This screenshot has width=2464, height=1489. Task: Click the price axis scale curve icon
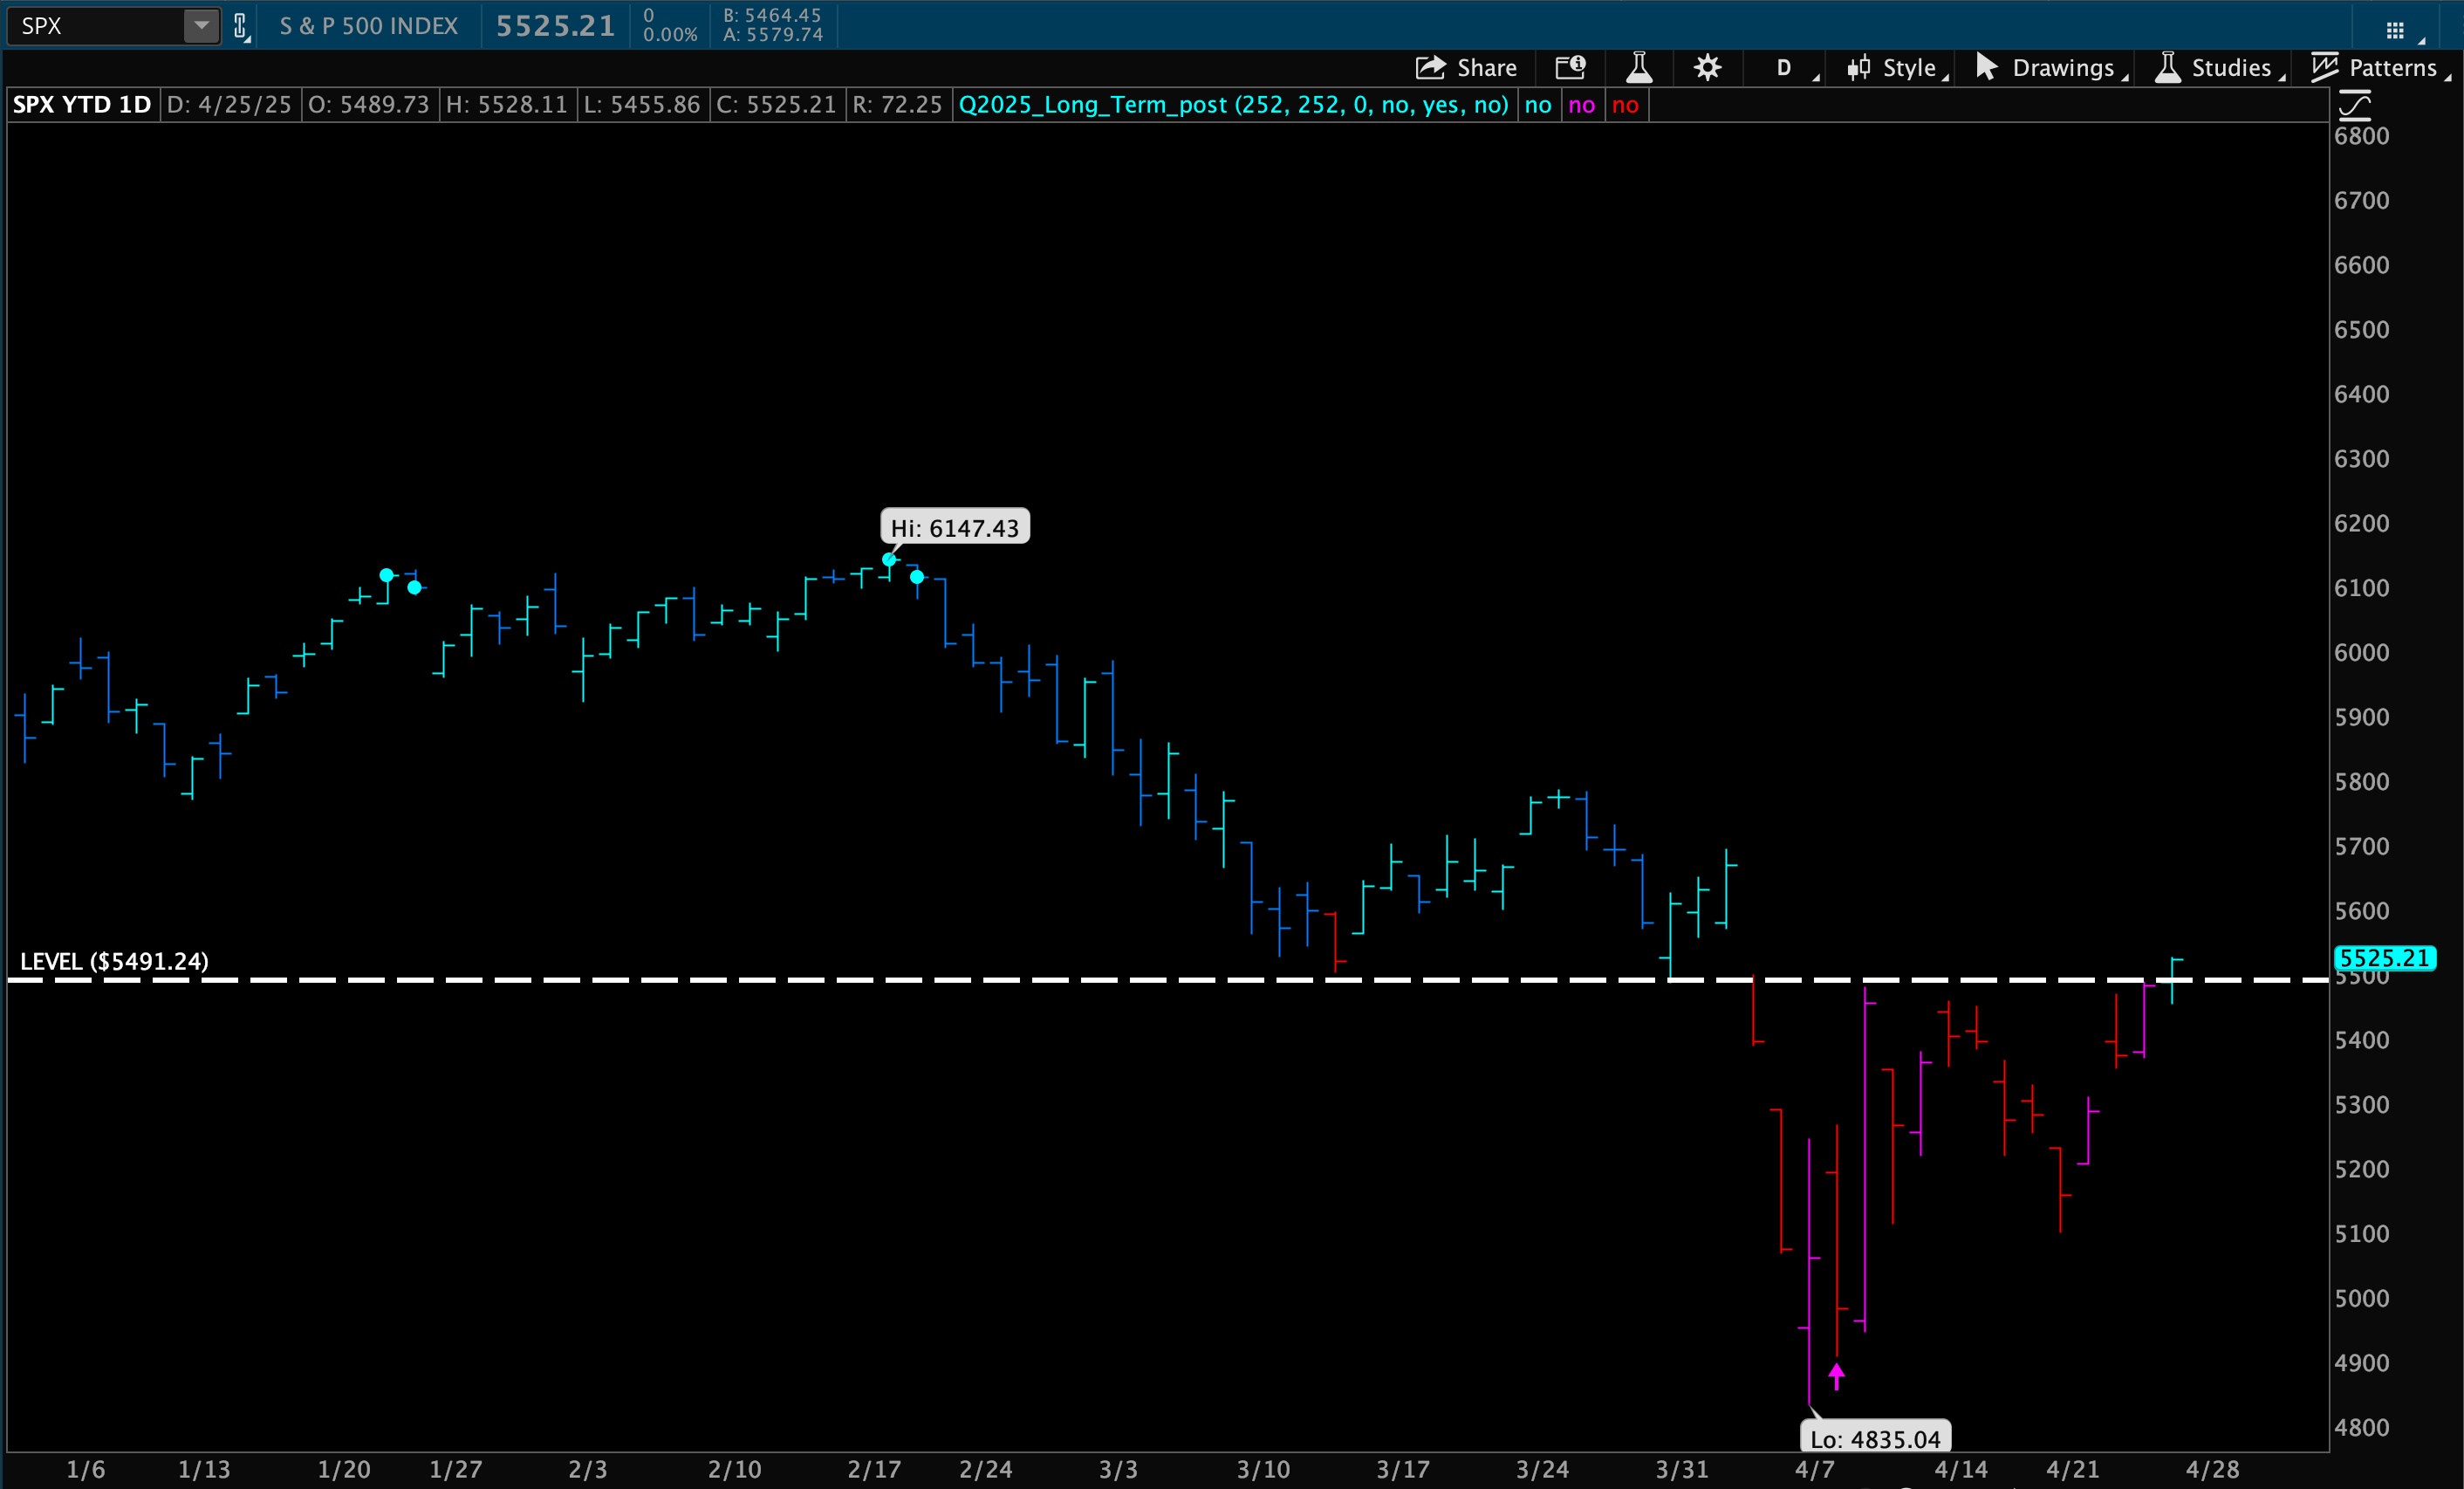[2355, 105]
